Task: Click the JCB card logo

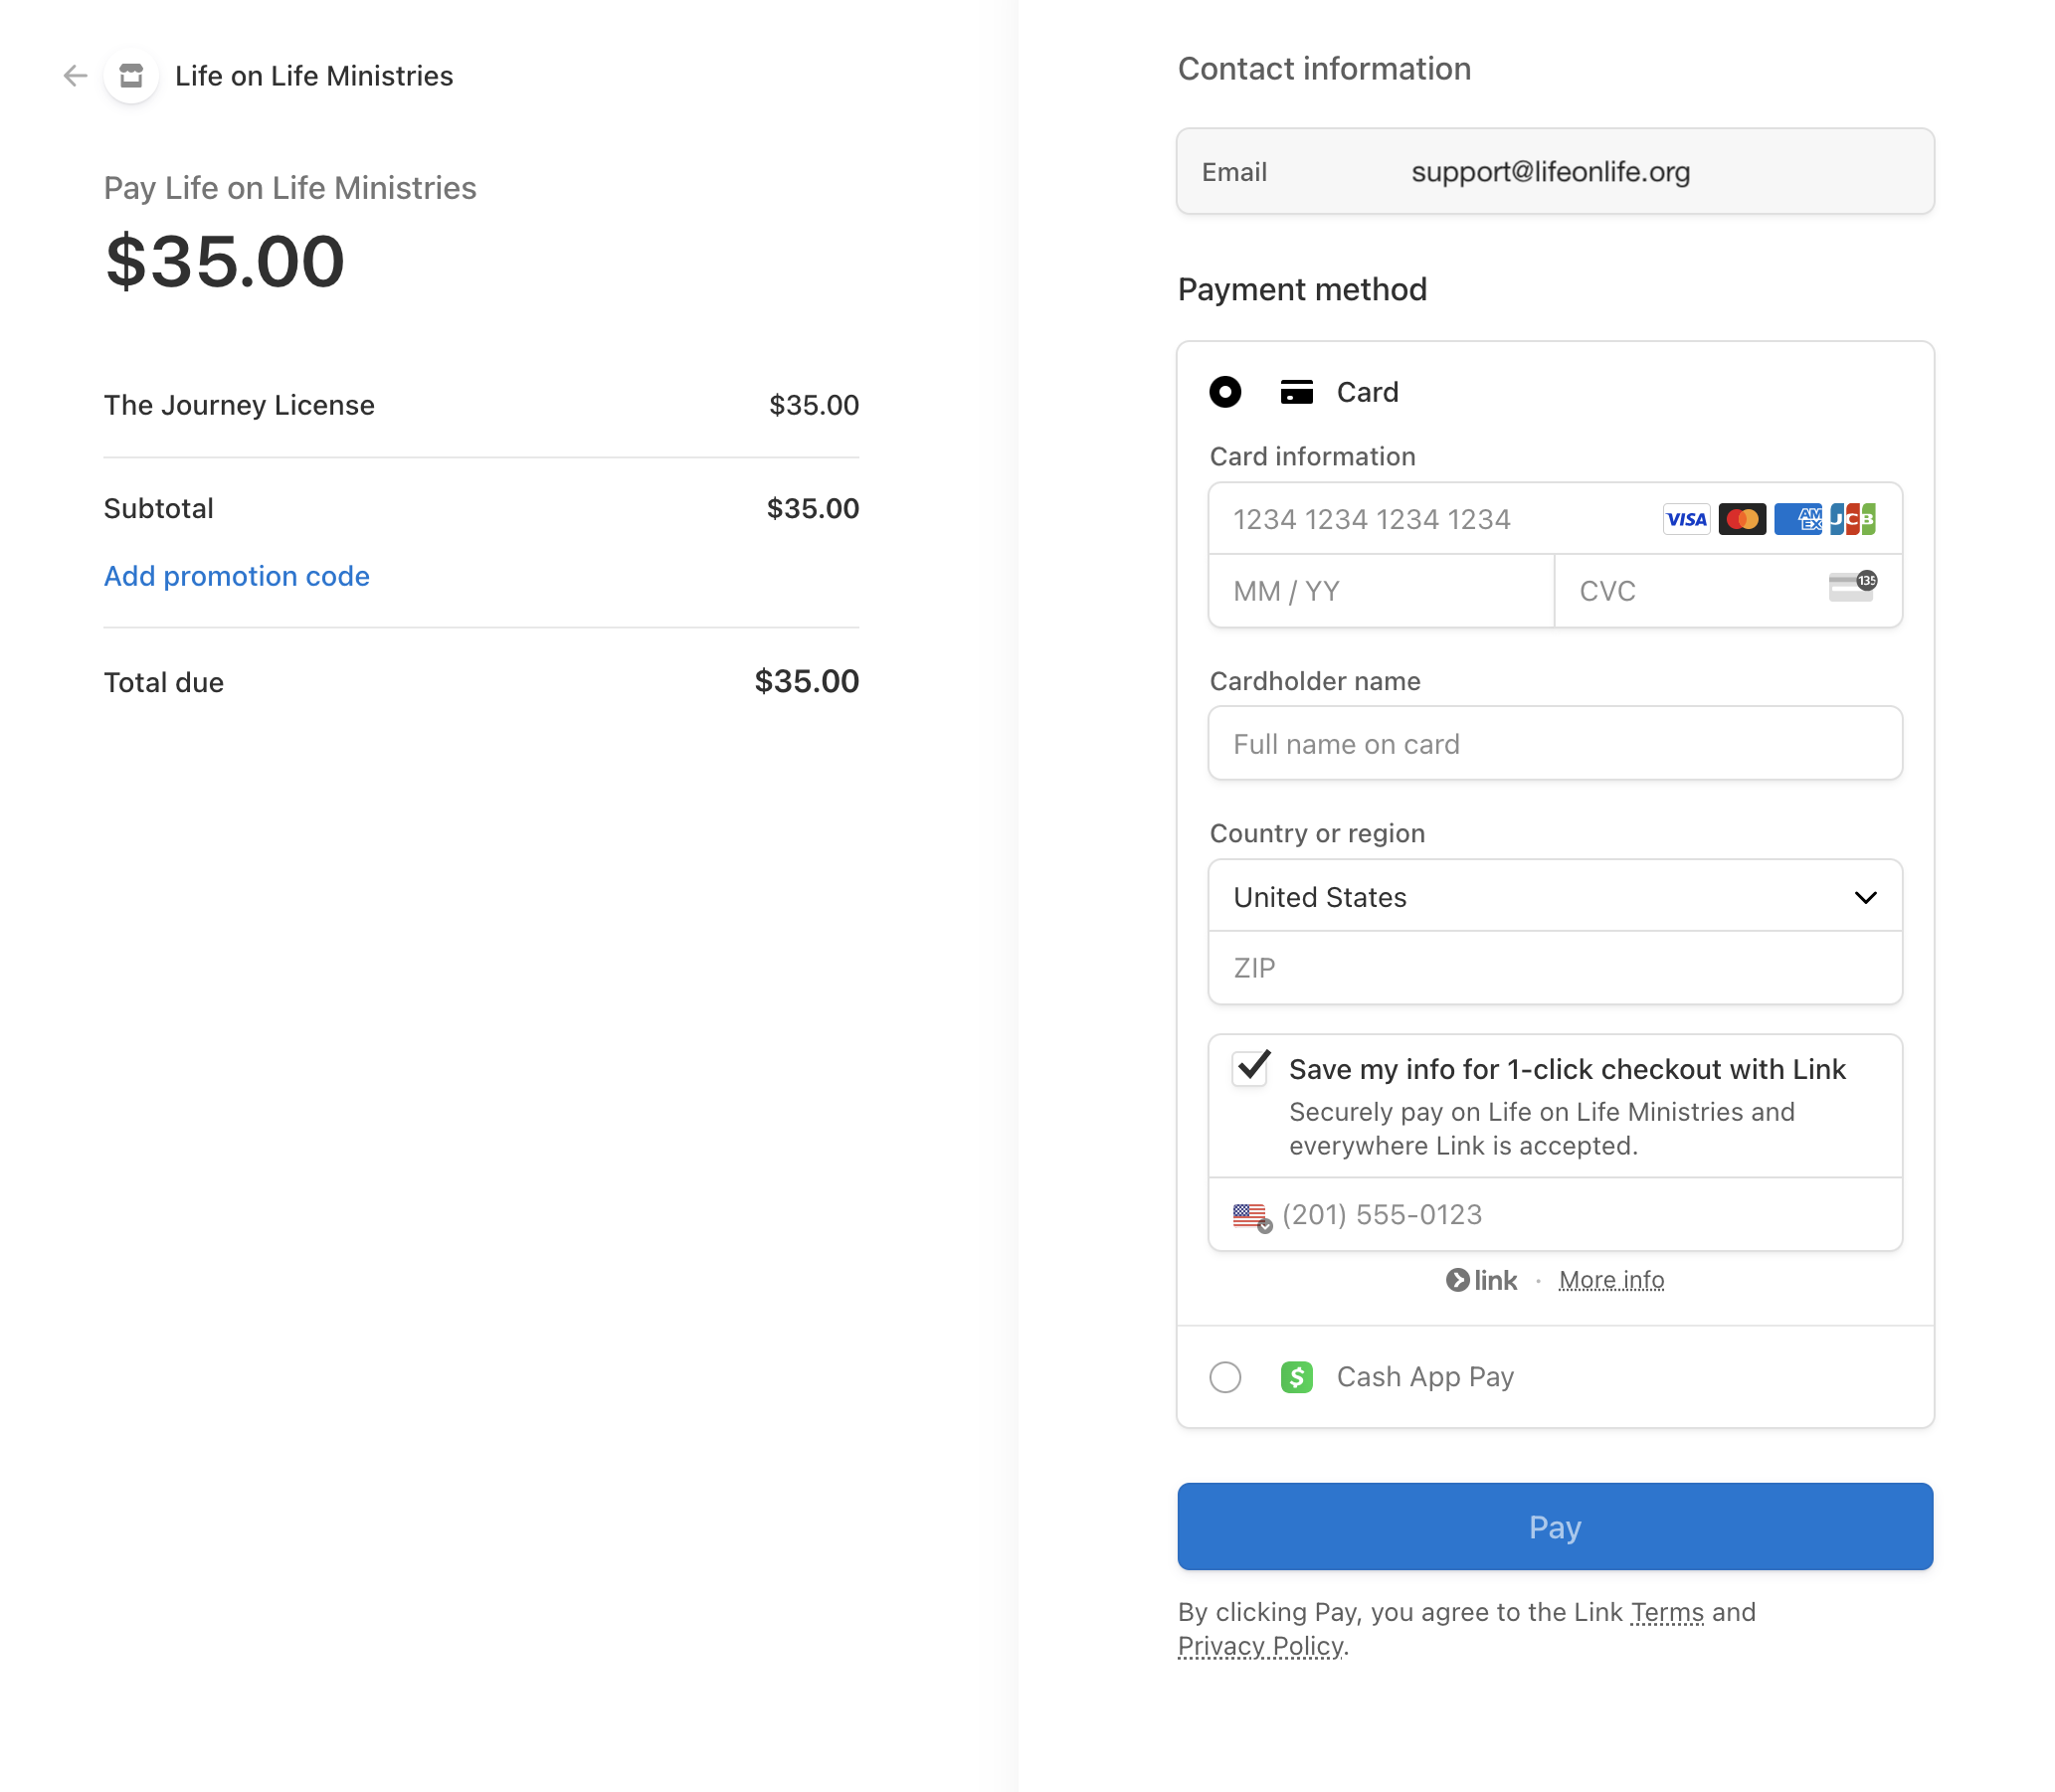Action: coord(1853,520)
